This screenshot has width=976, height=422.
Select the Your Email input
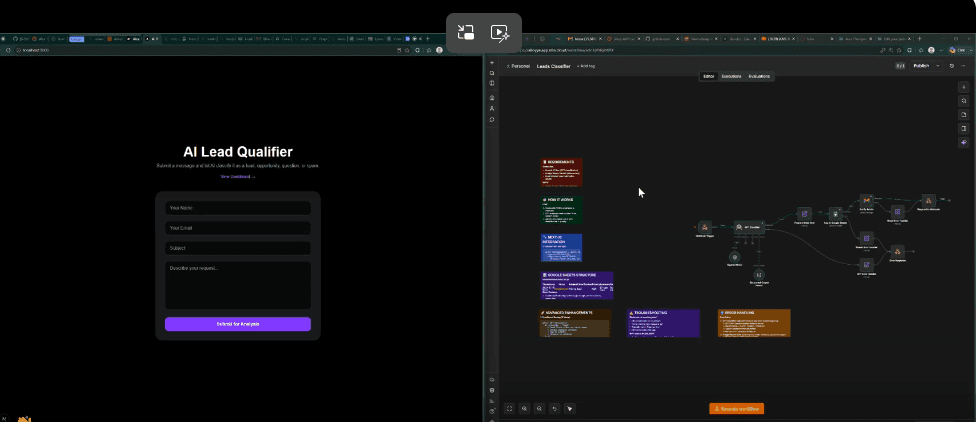[x=238, y=228]
